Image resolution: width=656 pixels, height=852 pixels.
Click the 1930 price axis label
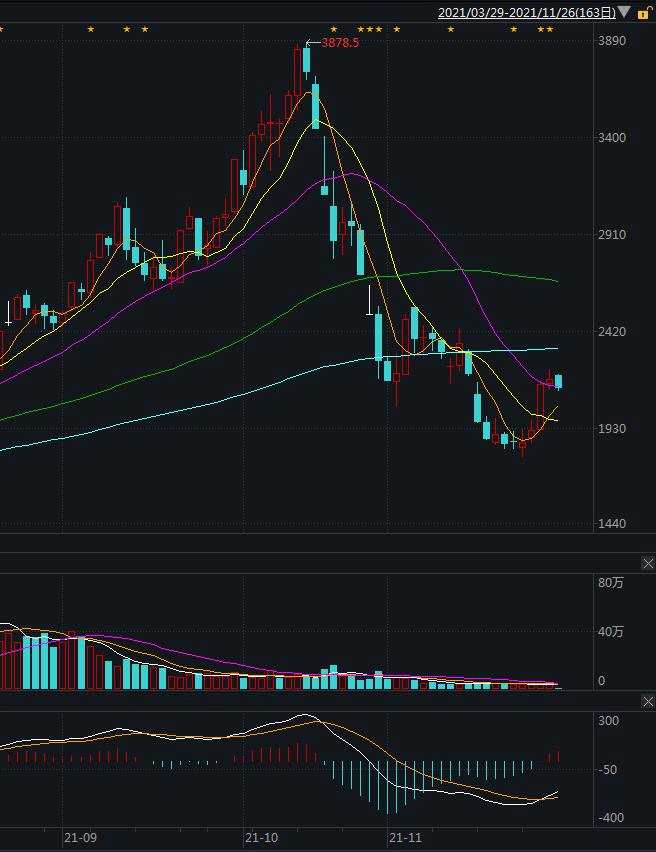(x=612, y=429)
